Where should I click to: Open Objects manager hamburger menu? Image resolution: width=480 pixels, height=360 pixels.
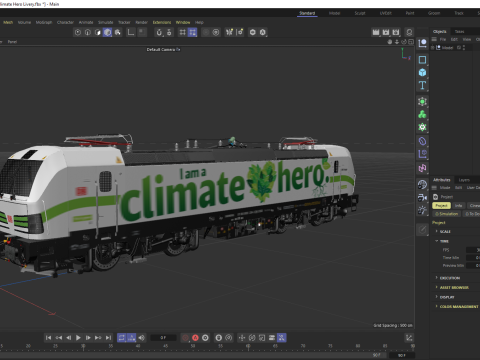(434, 39)
